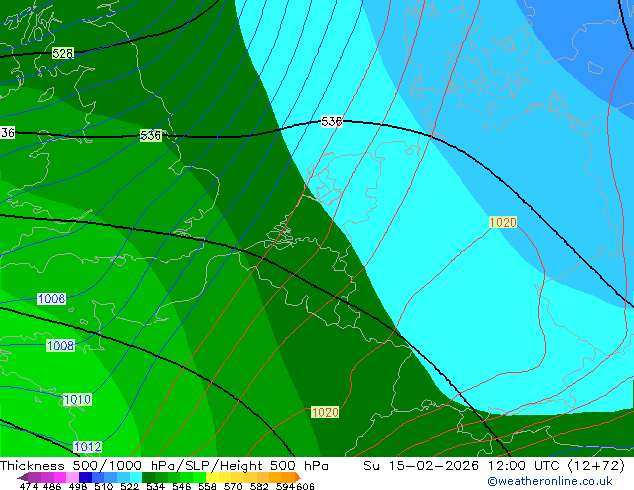634x490 pixels.
Task: Click the magenta swatch at 486
Action: pyautogui.click(x=60, y=477)
